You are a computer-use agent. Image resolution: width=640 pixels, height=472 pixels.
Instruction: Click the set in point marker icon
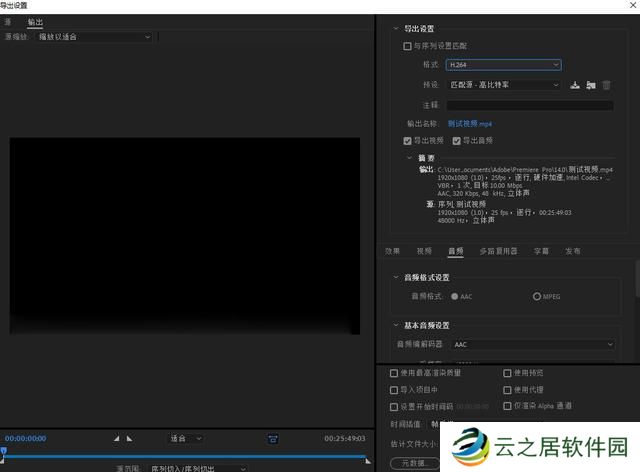click(116, 438)
